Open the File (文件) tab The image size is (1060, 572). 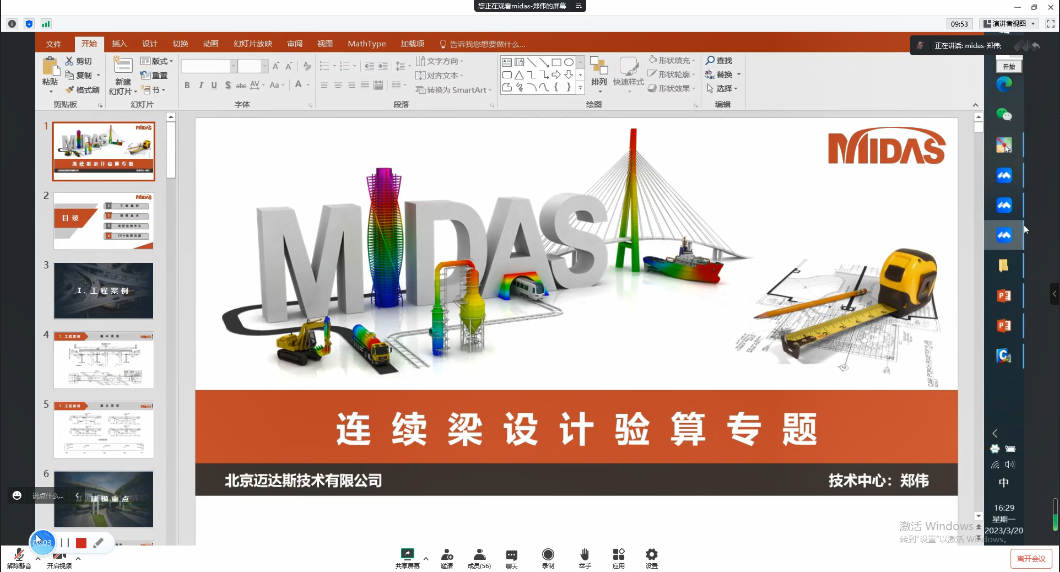tap(53, 44)
